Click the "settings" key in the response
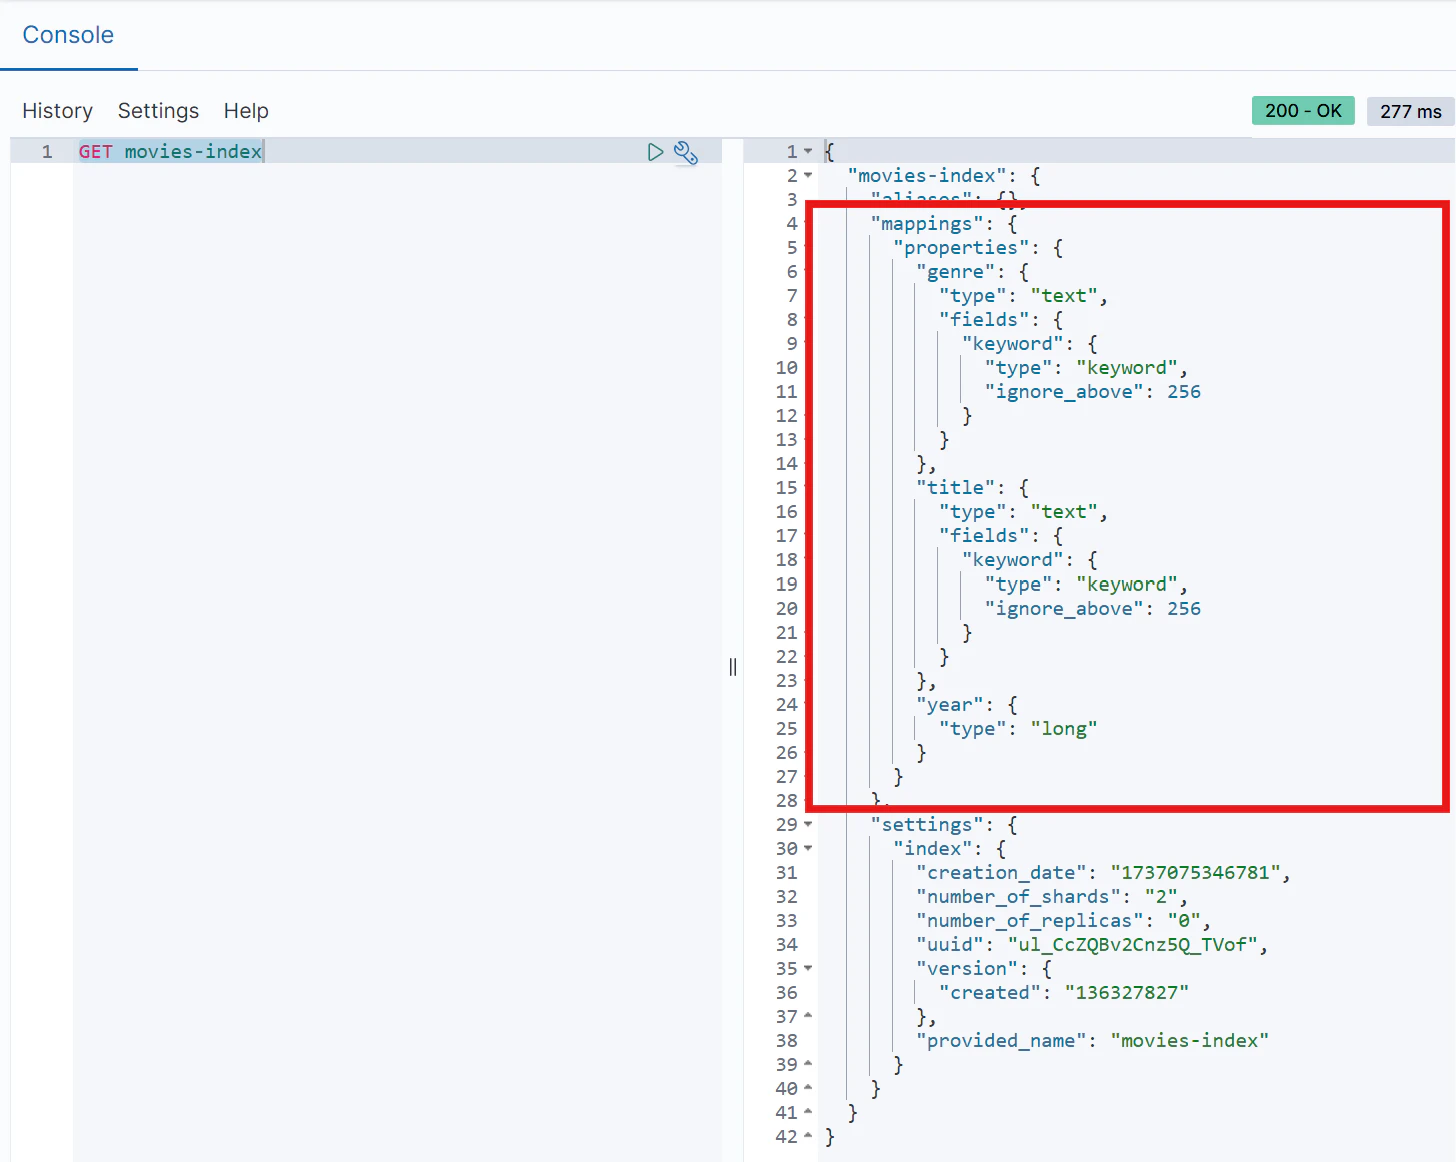The image size is (1456, 1162). pos(927,825)
